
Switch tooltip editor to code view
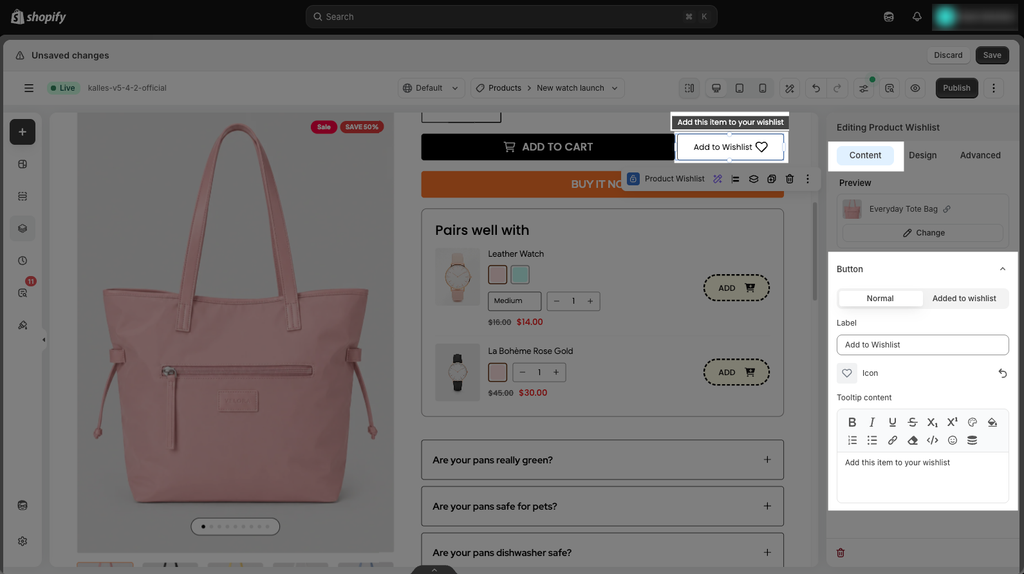click(x=932, y=440)
